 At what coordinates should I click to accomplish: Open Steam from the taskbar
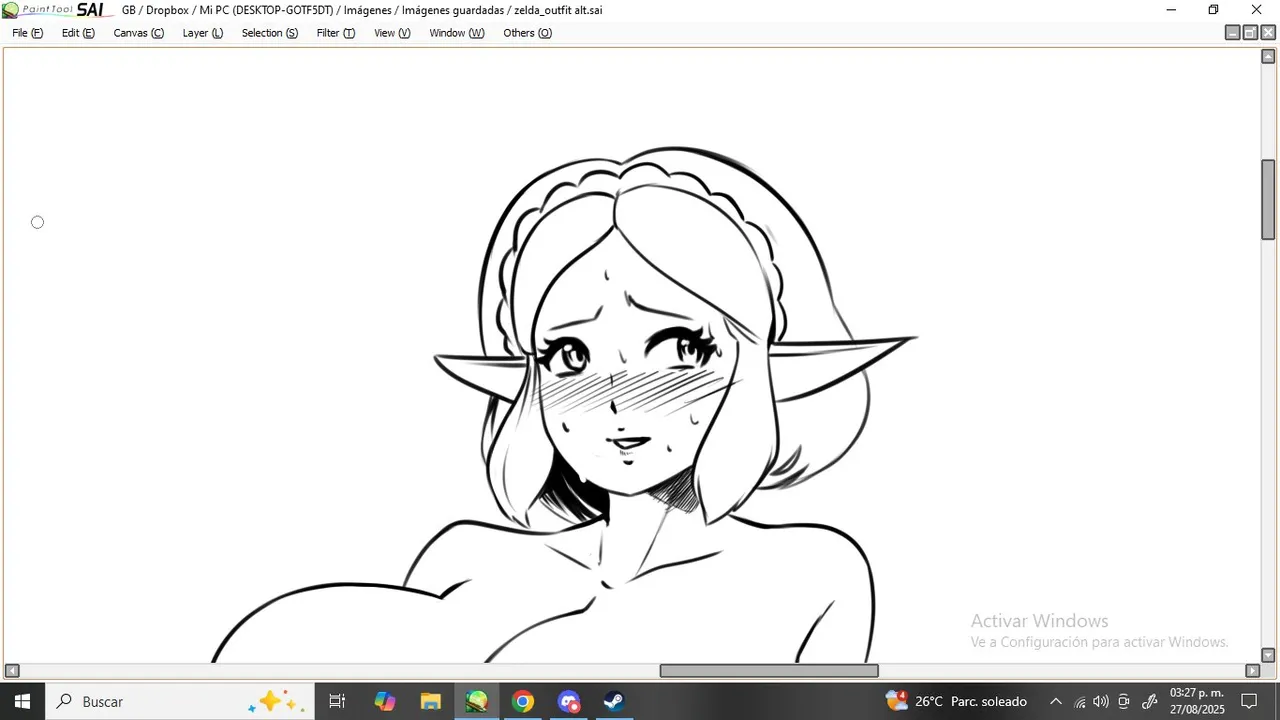click(x=614, y=701)
